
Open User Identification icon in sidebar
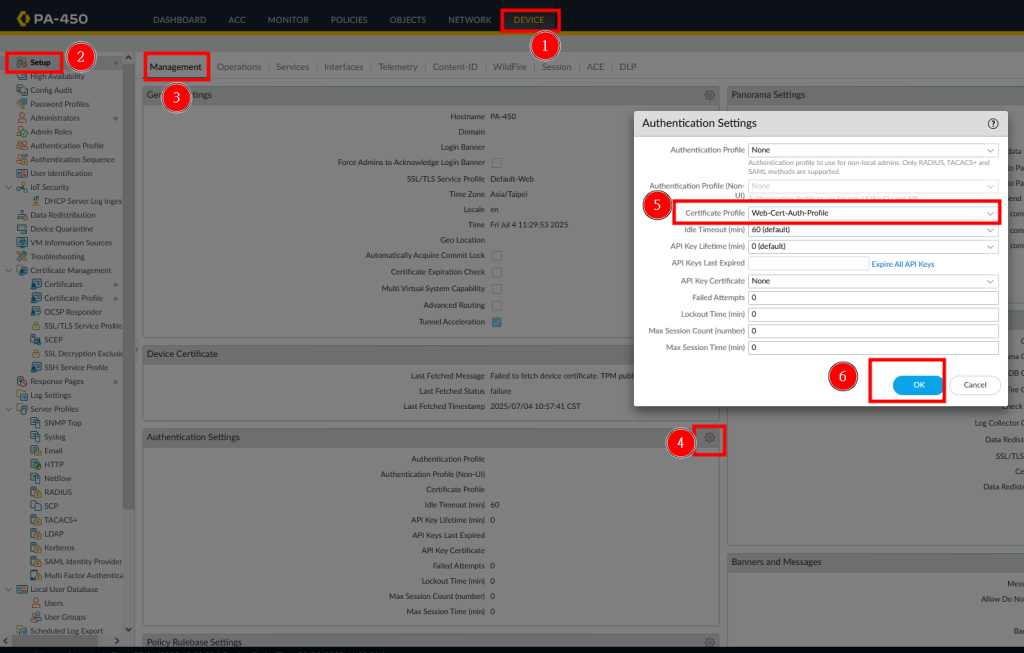(22, 173)
